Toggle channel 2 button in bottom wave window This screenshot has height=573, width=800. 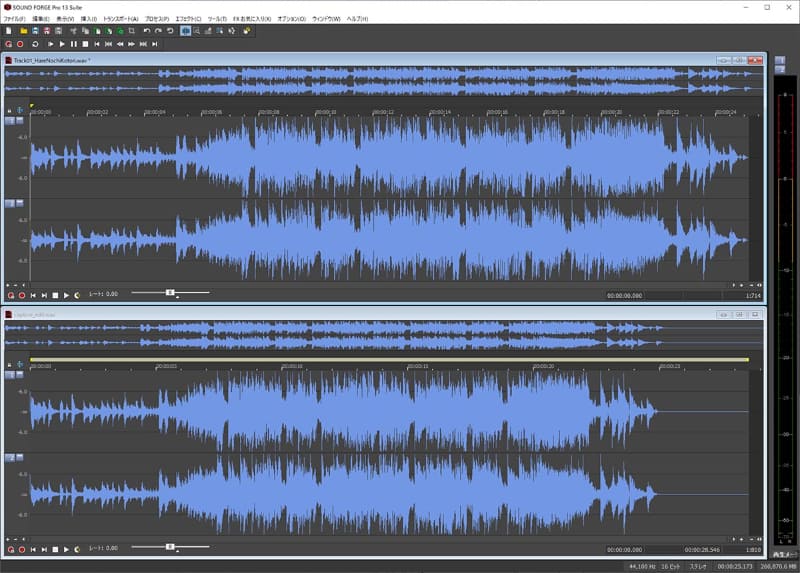10,458
